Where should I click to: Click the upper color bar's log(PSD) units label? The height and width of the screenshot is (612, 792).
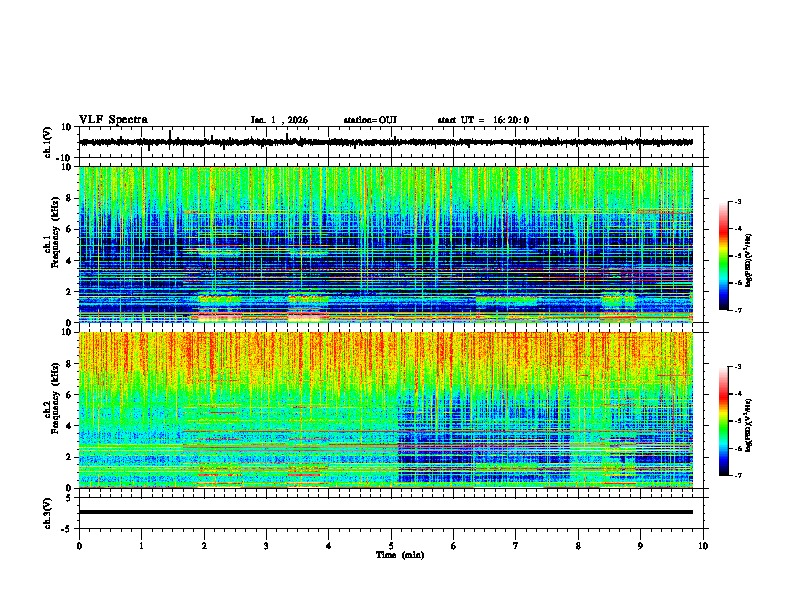(x=749, y=260)
